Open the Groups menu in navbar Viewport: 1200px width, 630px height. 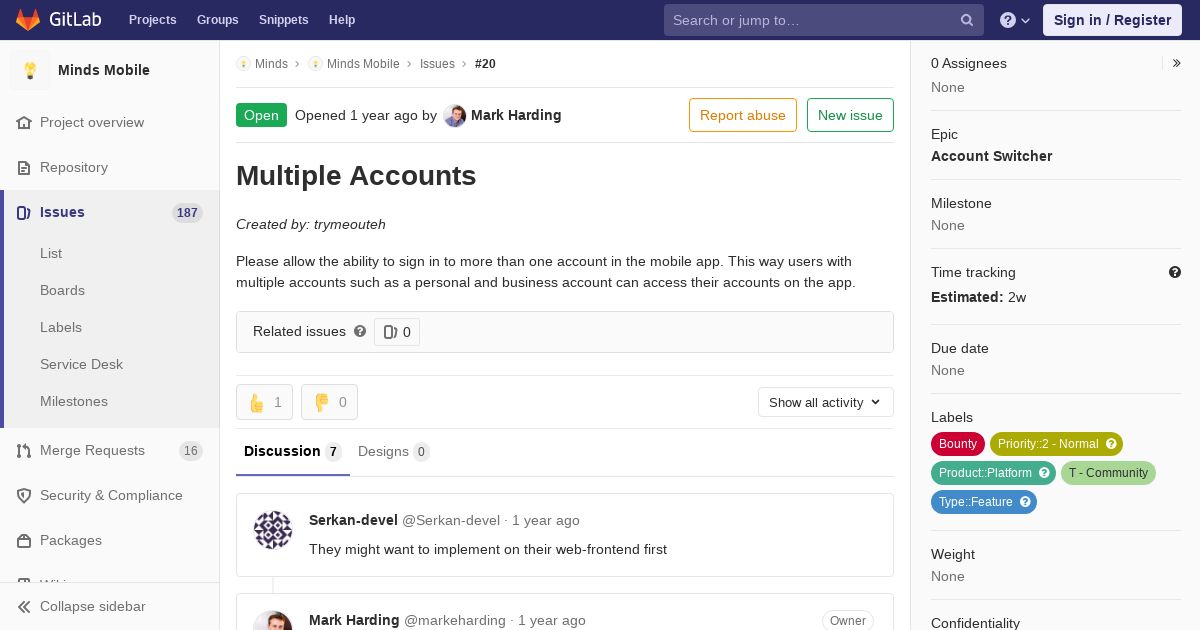pyautogui.click(x=217, y=20)
